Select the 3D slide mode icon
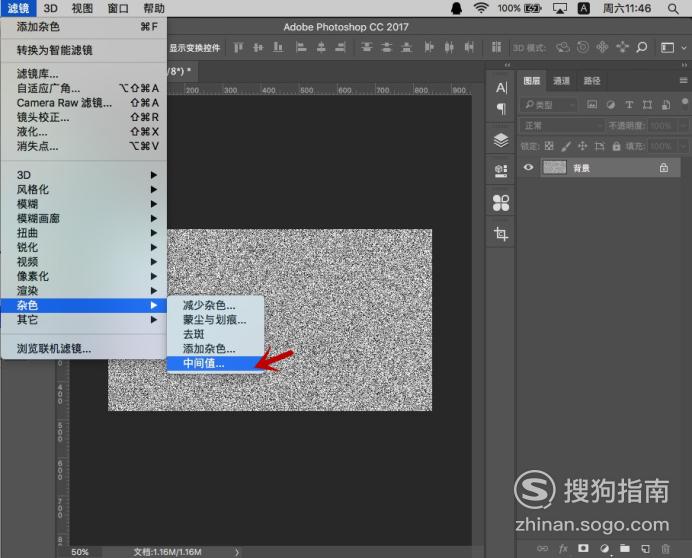The image size is (692, 558). click(x=622, y=47)
